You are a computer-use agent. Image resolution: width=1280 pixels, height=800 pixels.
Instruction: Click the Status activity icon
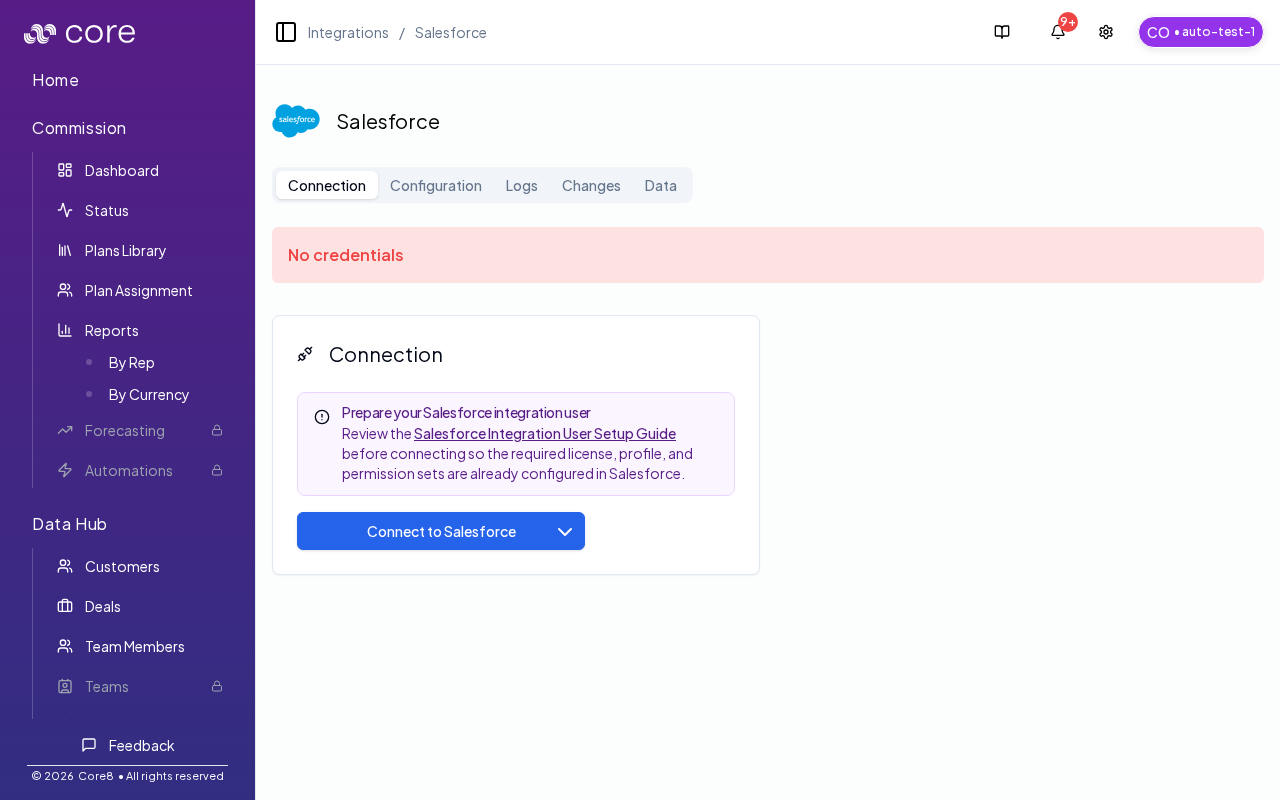64,210
